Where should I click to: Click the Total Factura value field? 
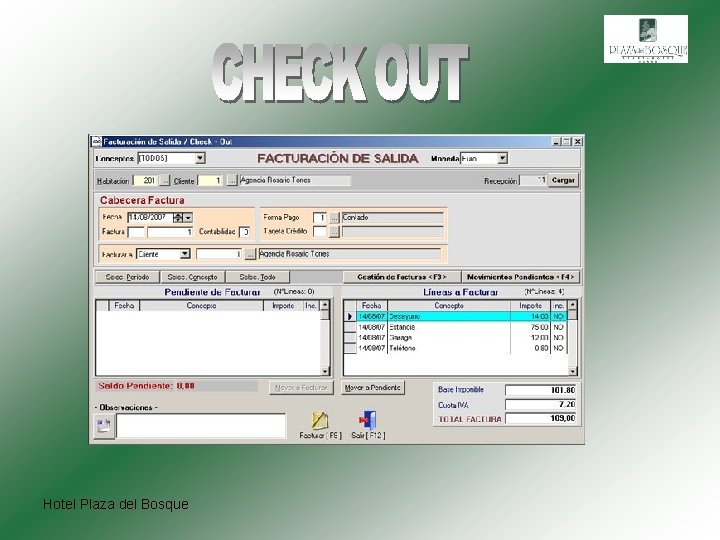[x=540, y=418]
